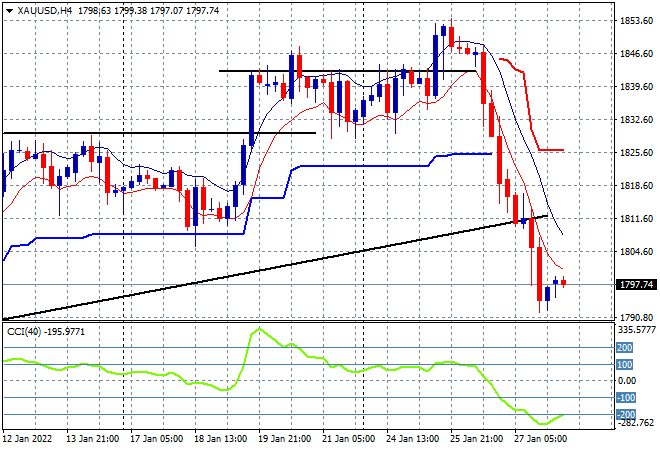Click the last red candle at 1797.74
This screenshot has width=660, height=450.
(563, 283)
